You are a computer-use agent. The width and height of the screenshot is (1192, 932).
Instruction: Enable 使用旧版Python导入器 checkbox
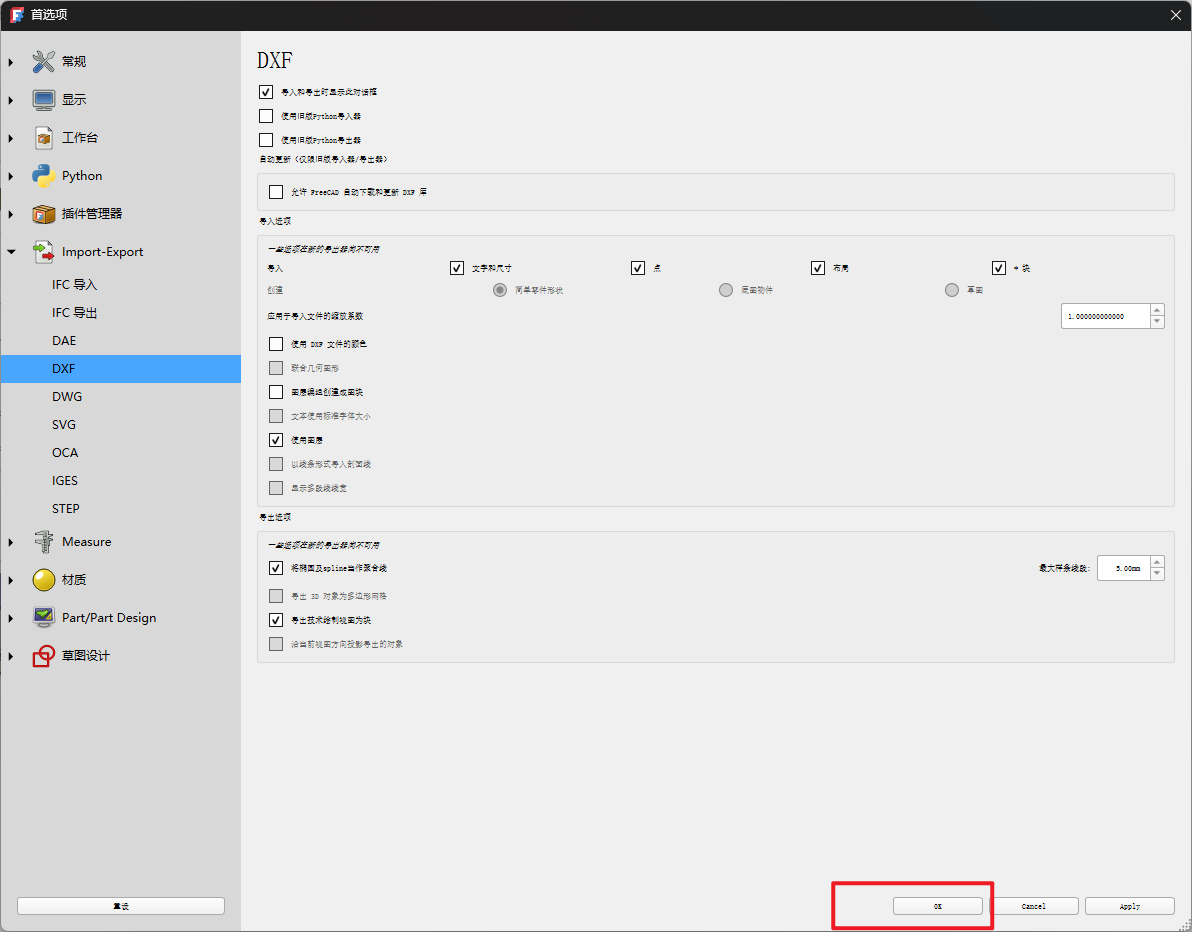coord(266,116)
